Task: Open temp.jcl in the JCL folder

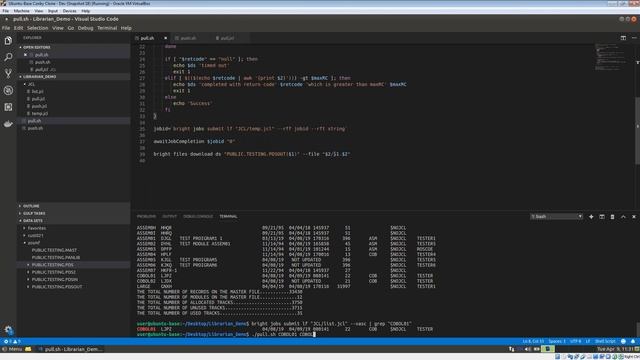Action: coord(40,113)
